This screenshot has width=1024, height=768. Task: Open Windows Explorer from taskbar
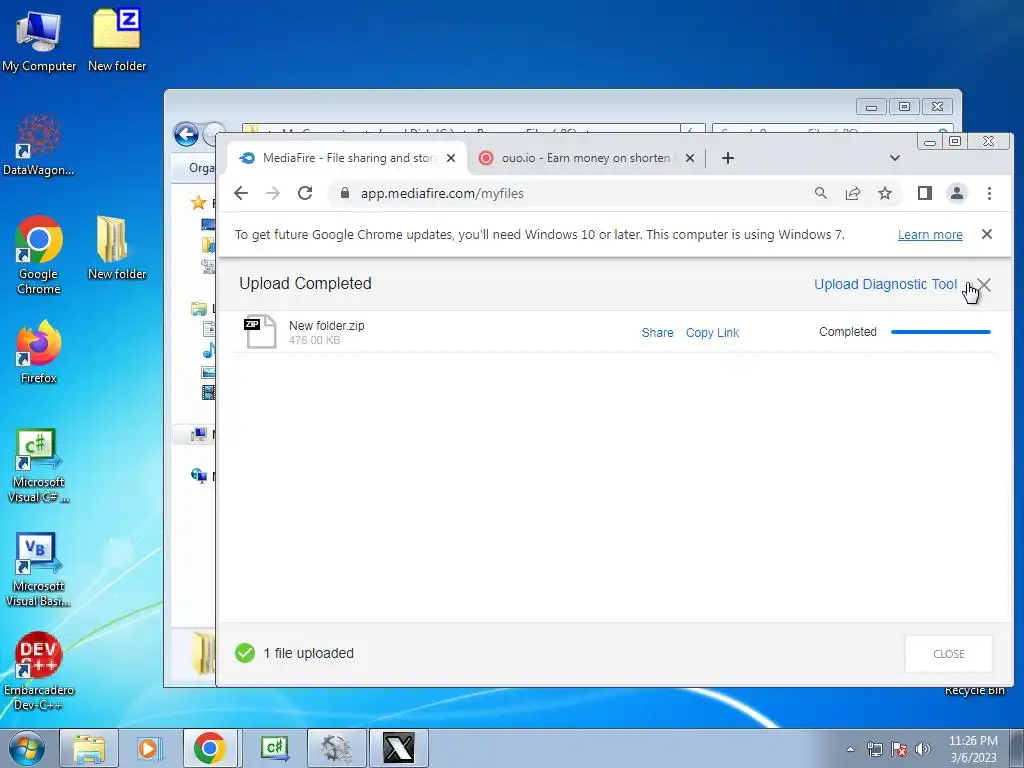(89, 748)
